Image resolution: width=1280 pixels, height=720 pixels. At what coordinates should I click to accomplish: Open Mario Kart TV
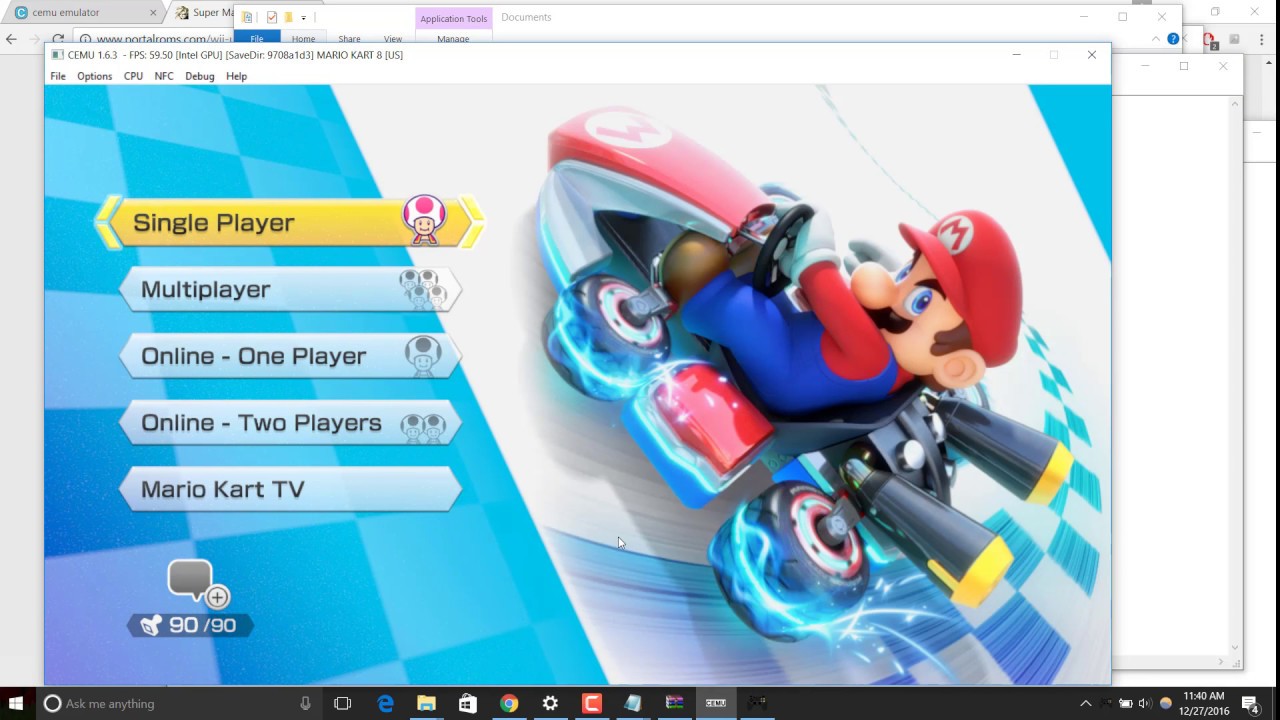click(x=290, y=489)
